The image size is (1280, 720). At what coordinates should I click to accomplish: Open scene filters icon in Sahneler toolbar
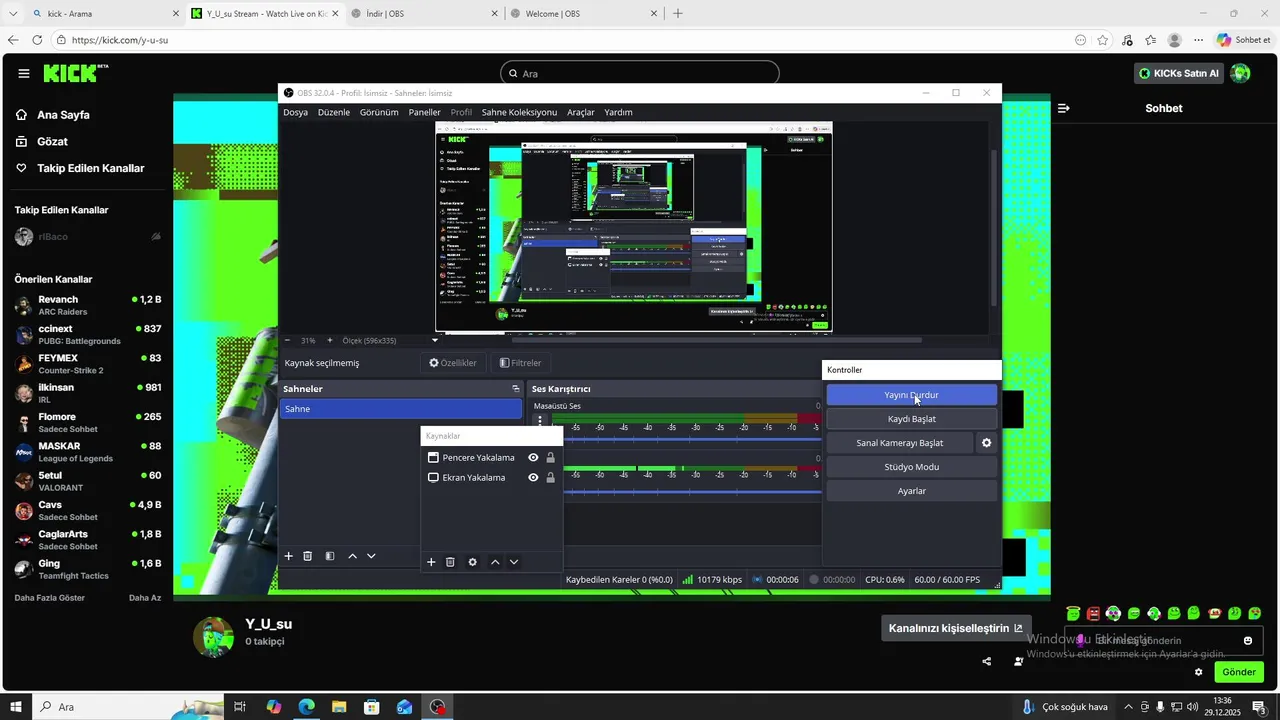330,556
